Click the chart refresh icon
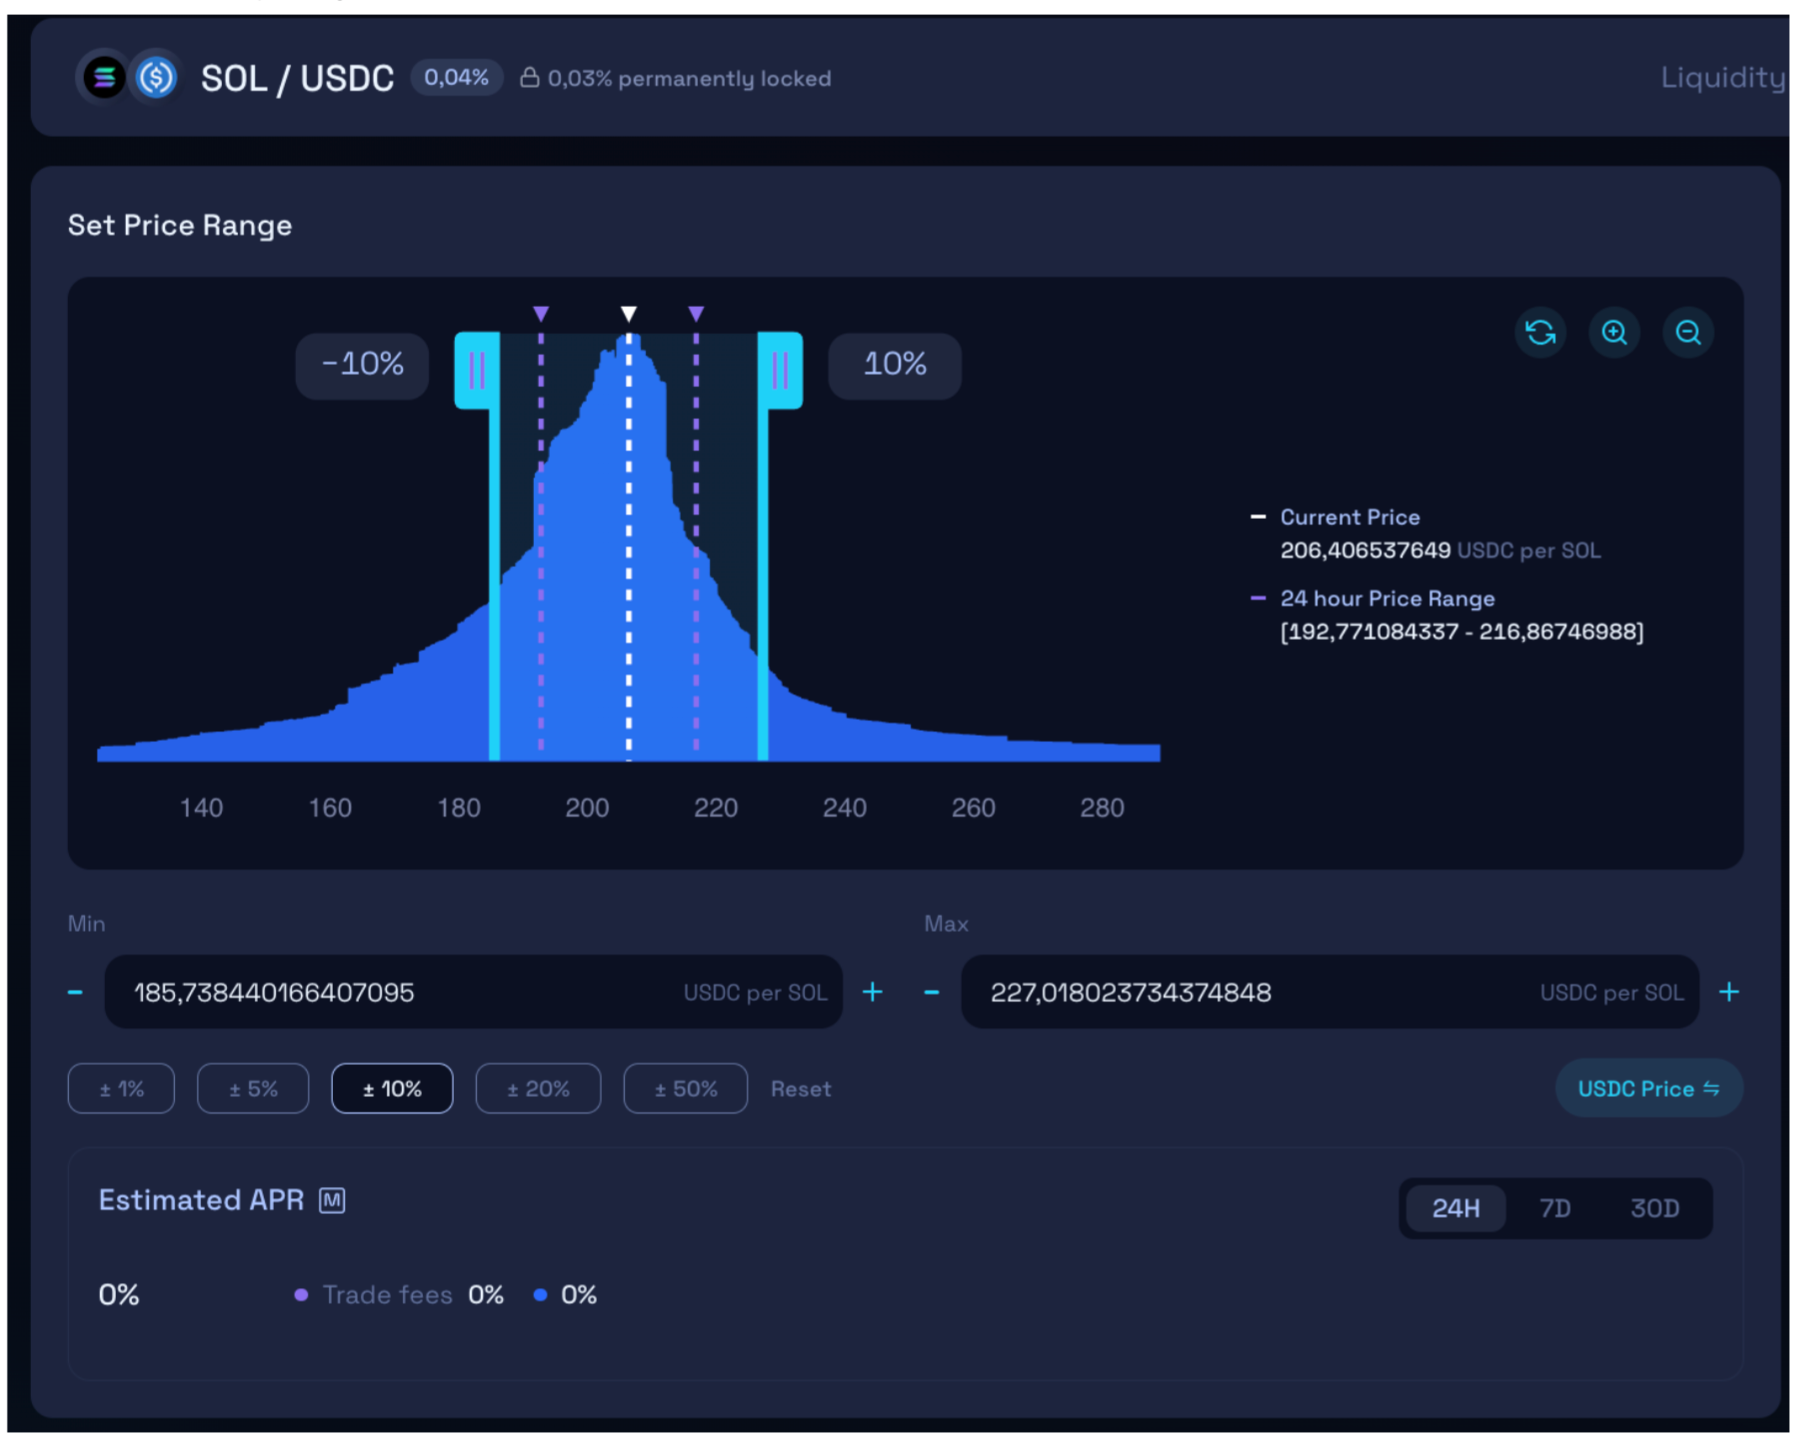Viewport: 1804px width, 1450px height. tap(1540, 332)
